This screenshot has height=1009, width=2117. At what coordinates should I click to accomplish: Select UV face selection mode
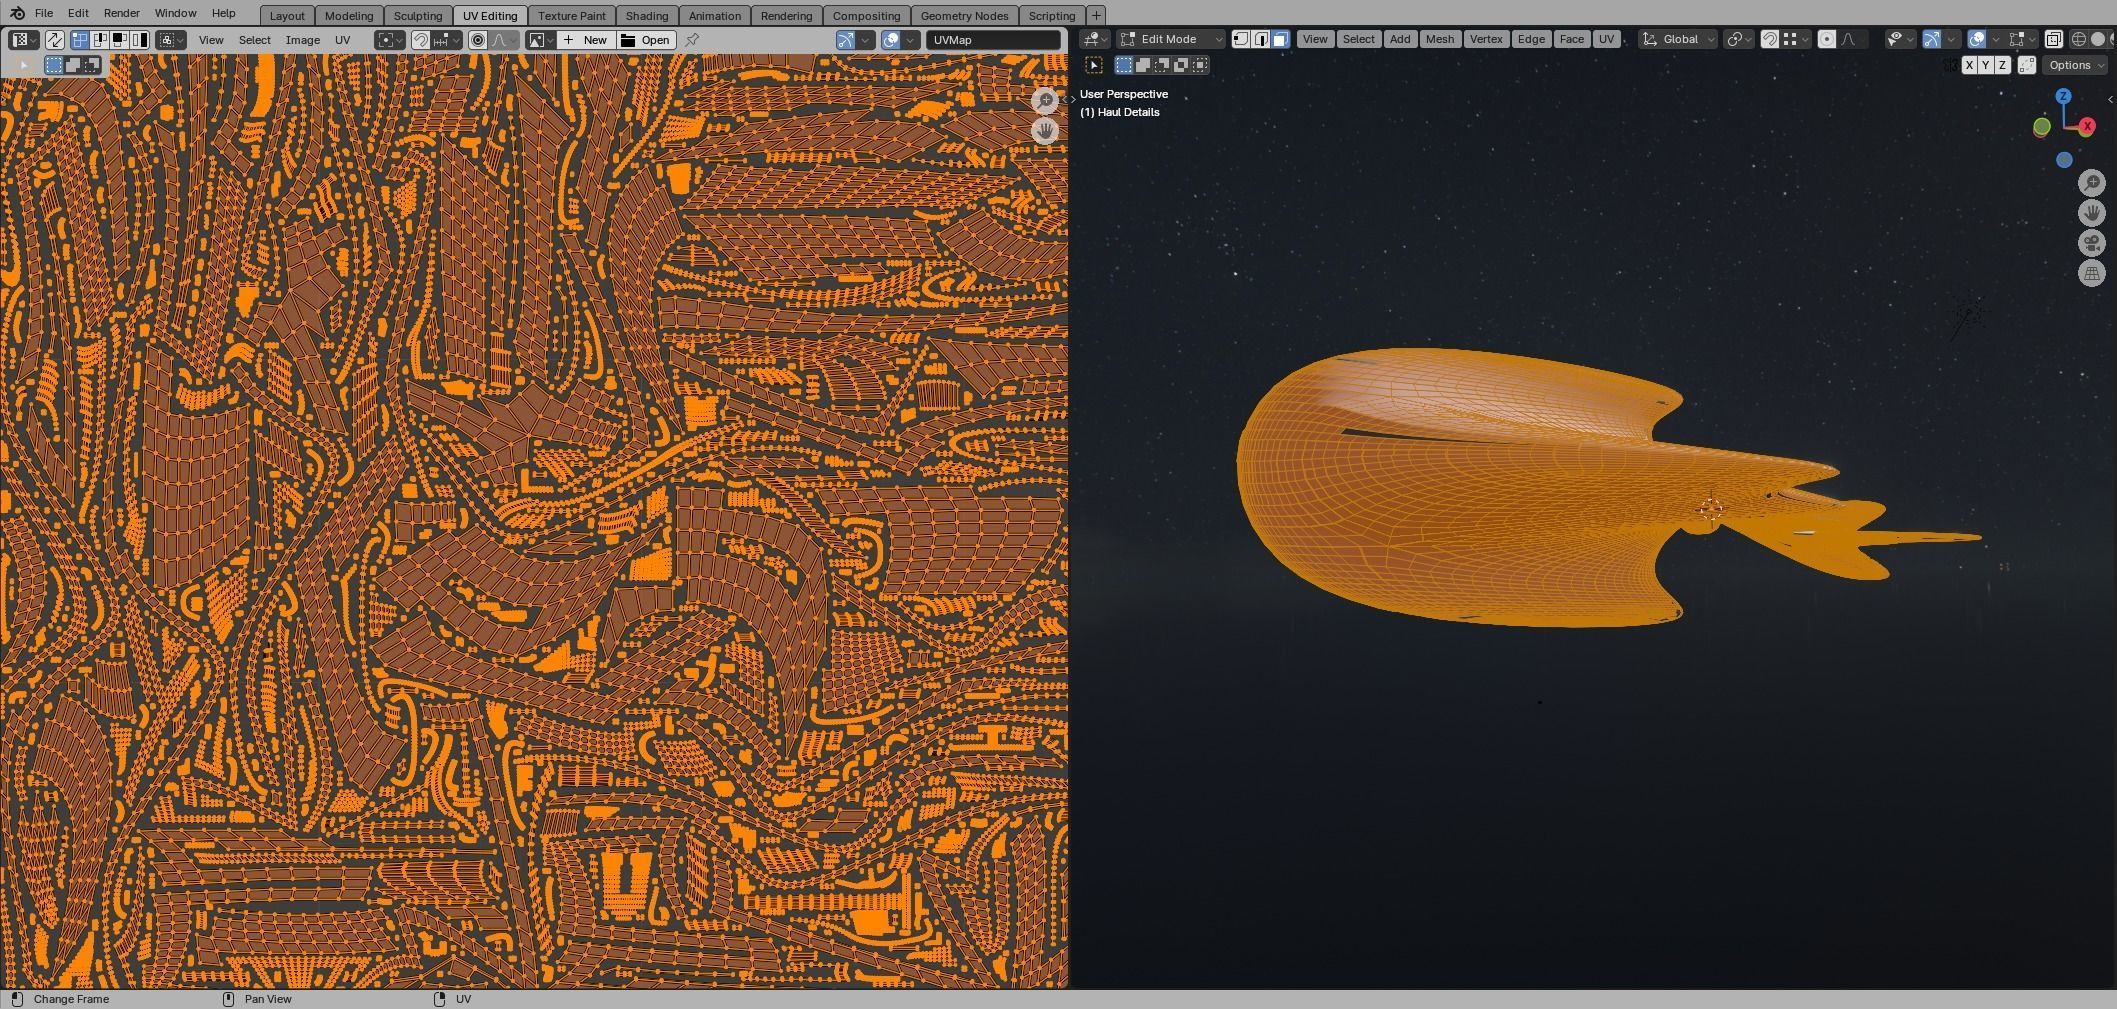[120, 40]
